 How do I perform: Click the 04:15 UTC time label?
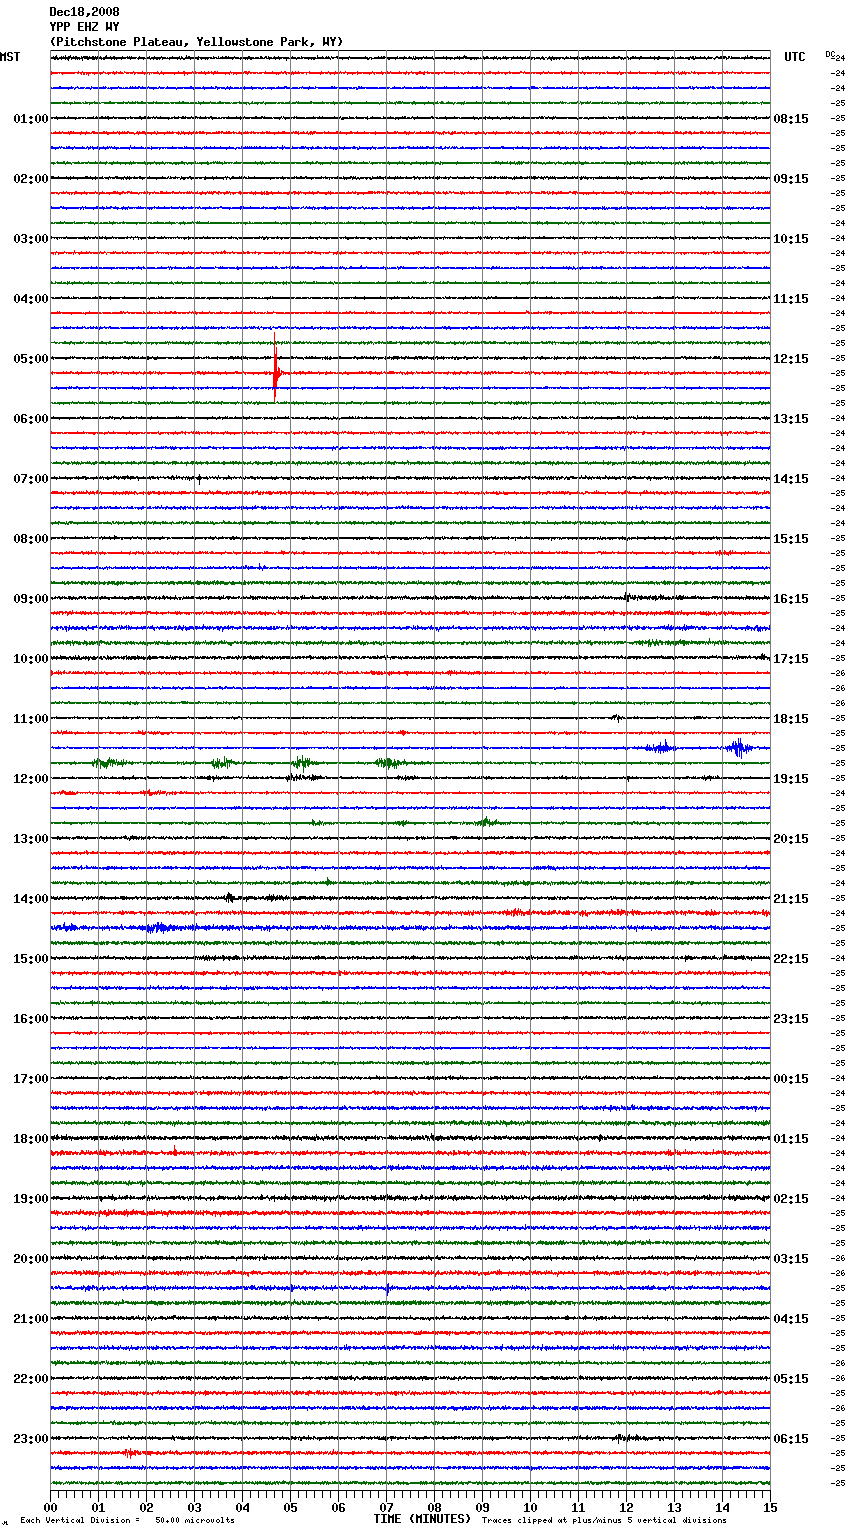click(791, 1319)
